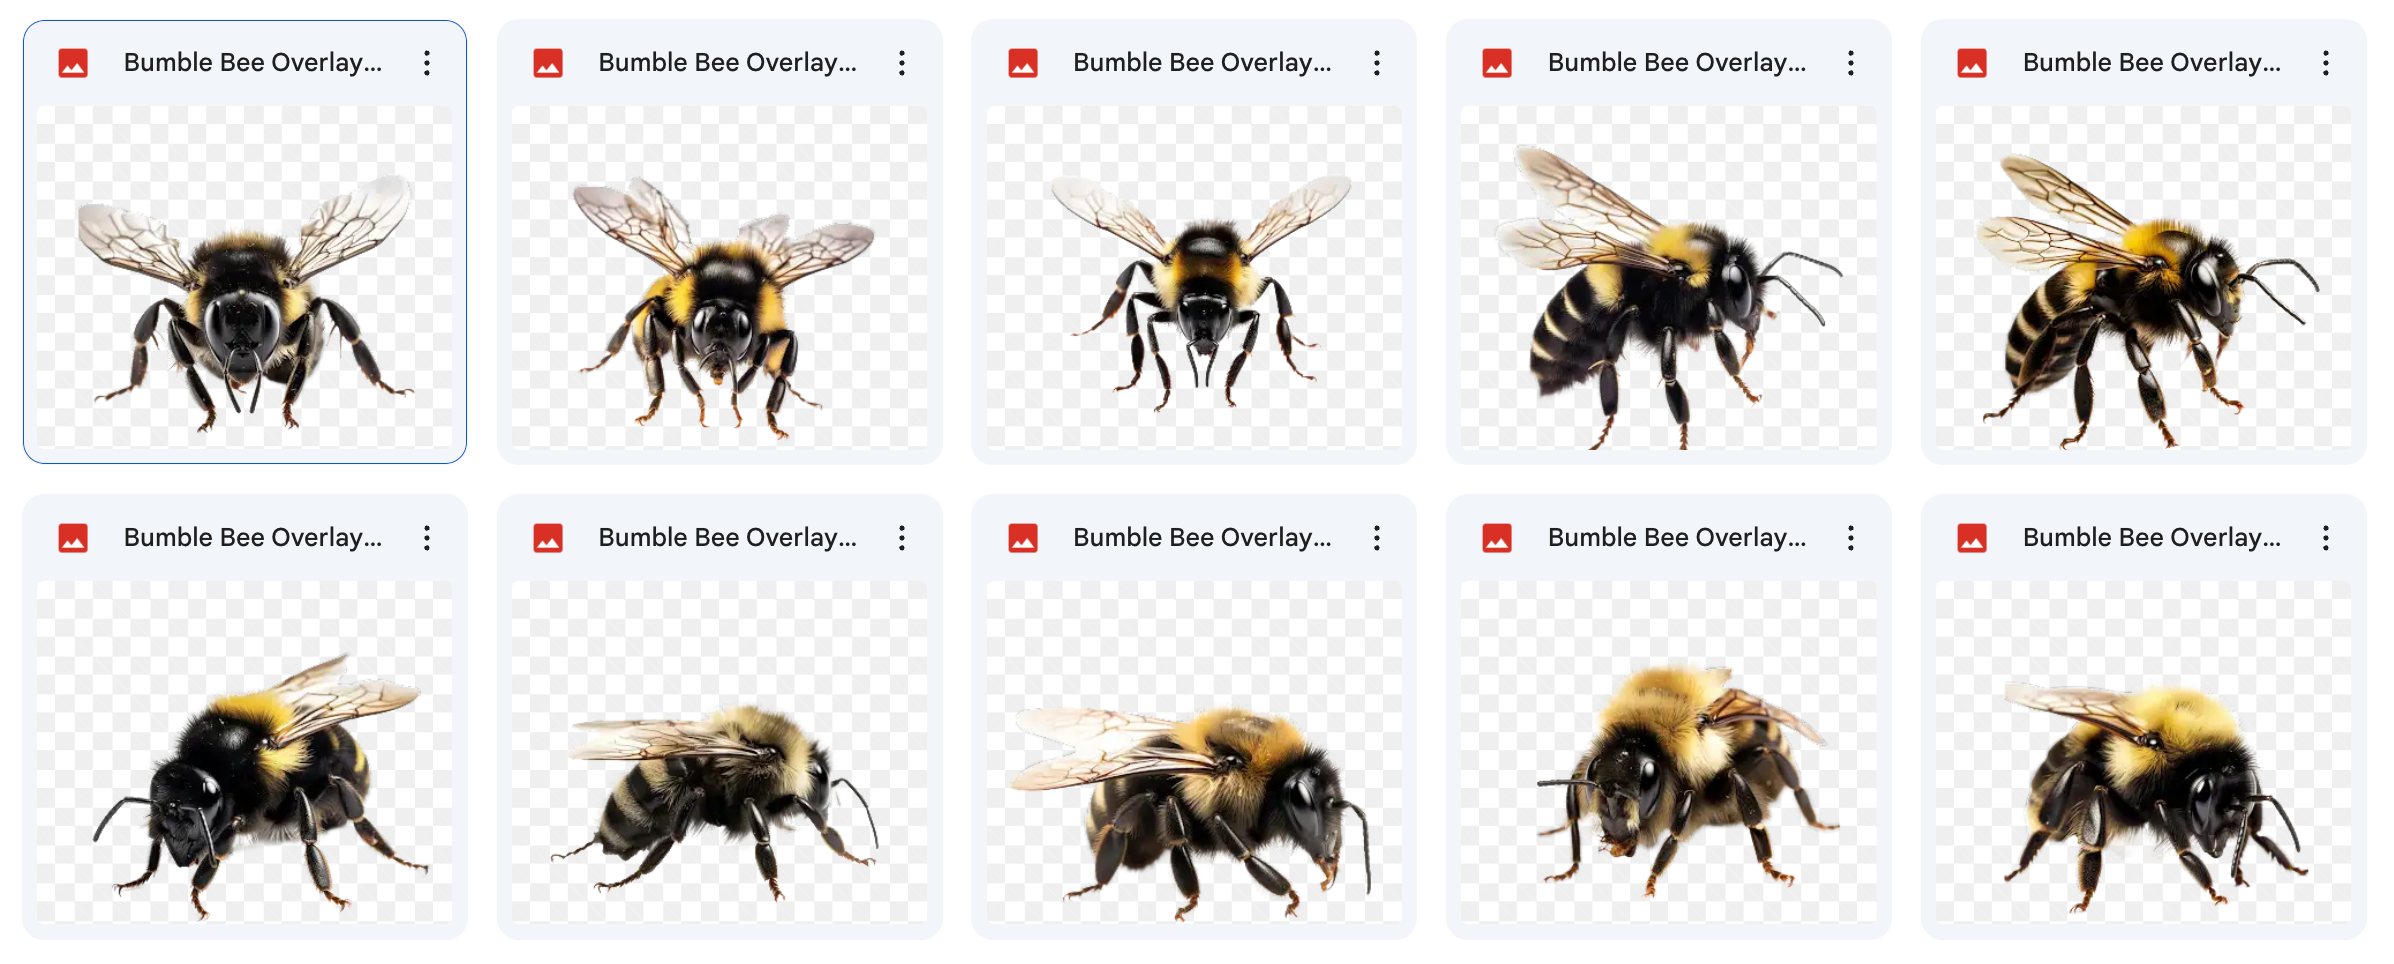Screen dimensions: 2394x964
Task: Click red image file icon on the selected card
Action: [x=73, y=63]
